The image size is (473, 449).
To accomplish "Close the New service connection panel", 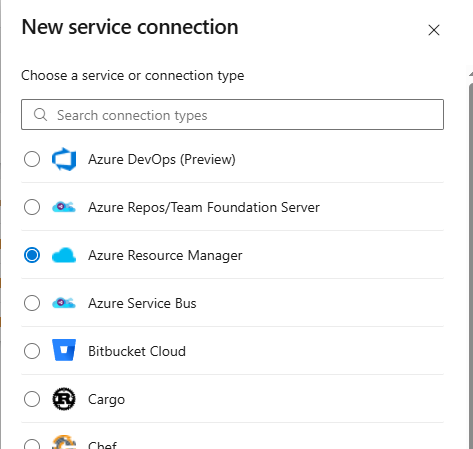I will click(x=434, y=30).
